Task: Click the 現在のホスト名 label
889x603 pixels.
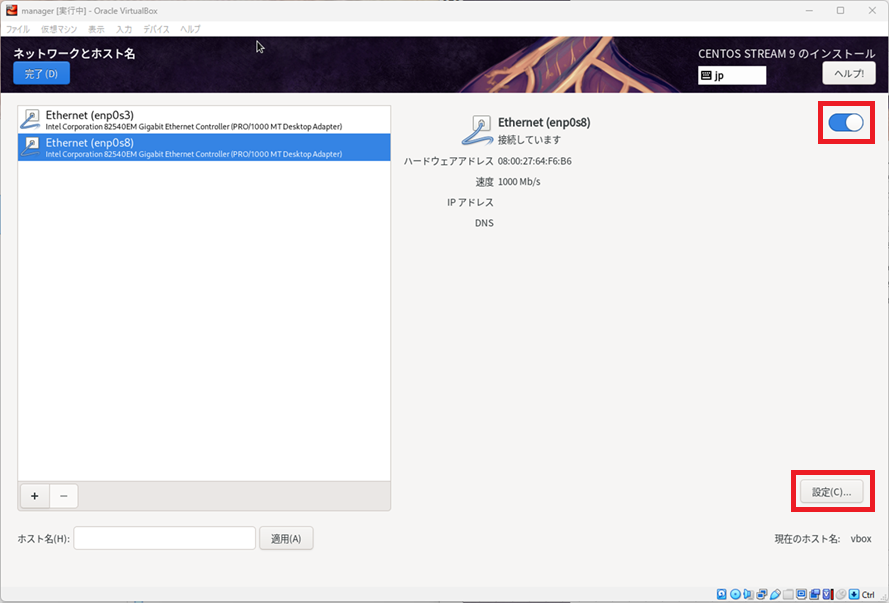Action: (807, 539)
